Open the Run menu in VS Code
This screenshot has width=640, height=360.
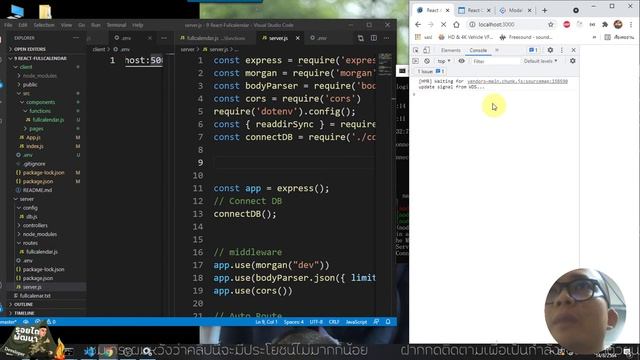pyautogui.click(x=96, y=25)
